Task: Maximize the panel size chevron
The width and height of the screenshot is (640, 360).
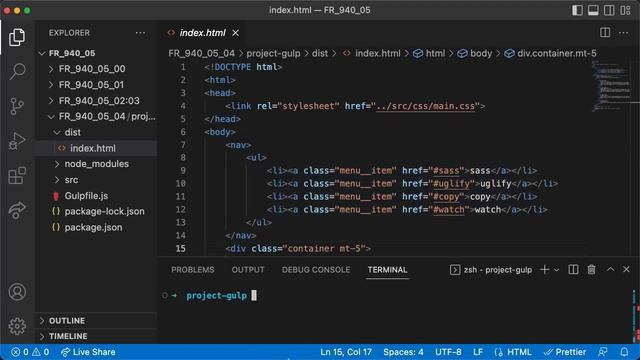Action: (x=610, y=269)
